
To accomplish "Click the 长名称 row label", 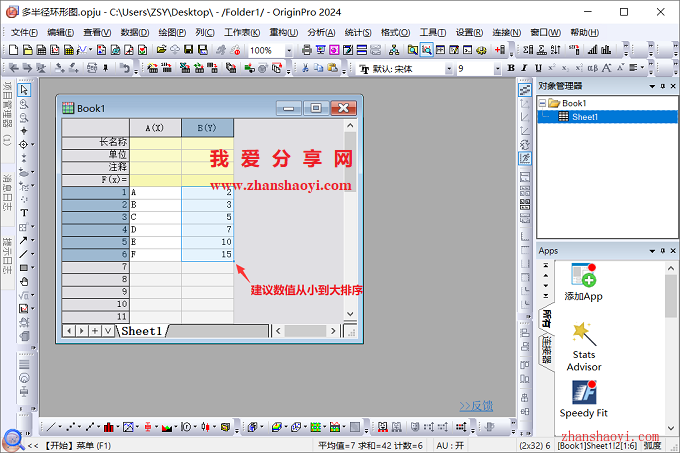I will (95, 142).
